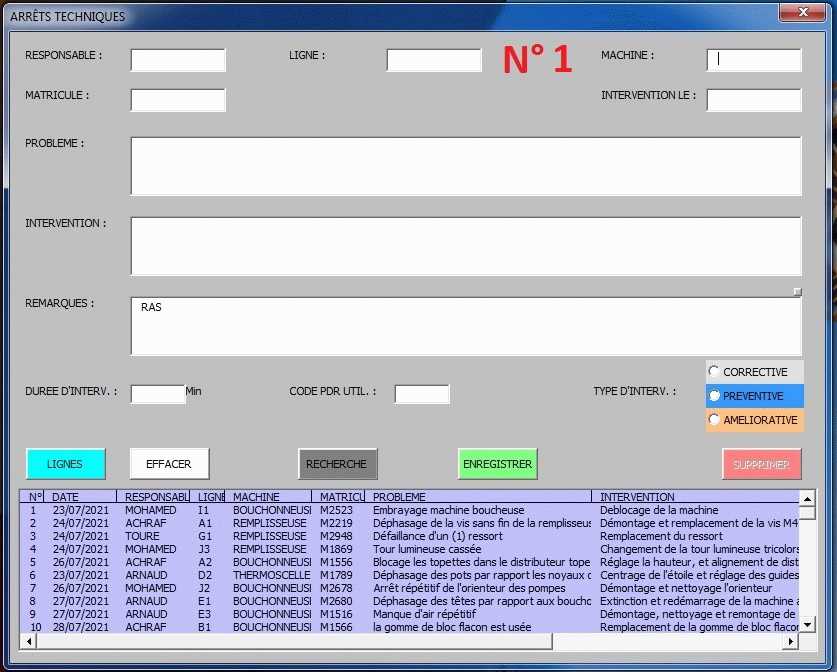Click inside the PROBLEME text area
The width and height of the screenshot is (837, 672).
465,166
